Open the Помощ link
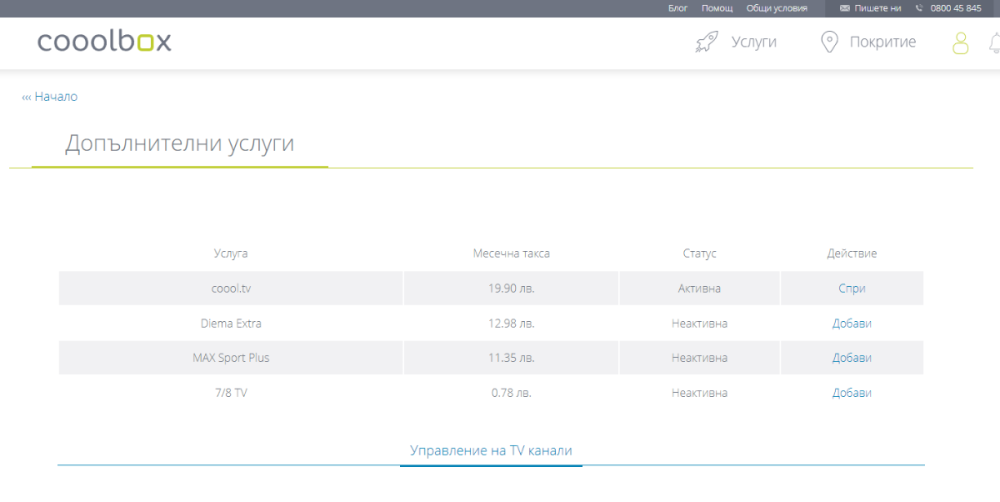1000x502 pixels. tap(717, 8)
